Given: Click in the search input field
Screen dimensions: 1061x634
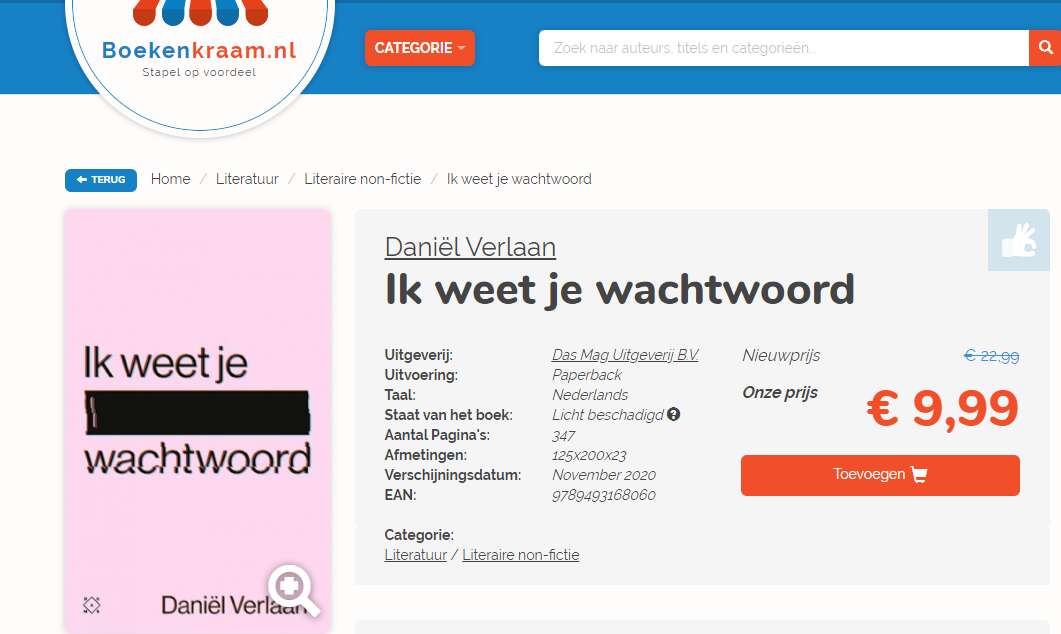Looking at the screenshot, I should [x=784, y=48].
